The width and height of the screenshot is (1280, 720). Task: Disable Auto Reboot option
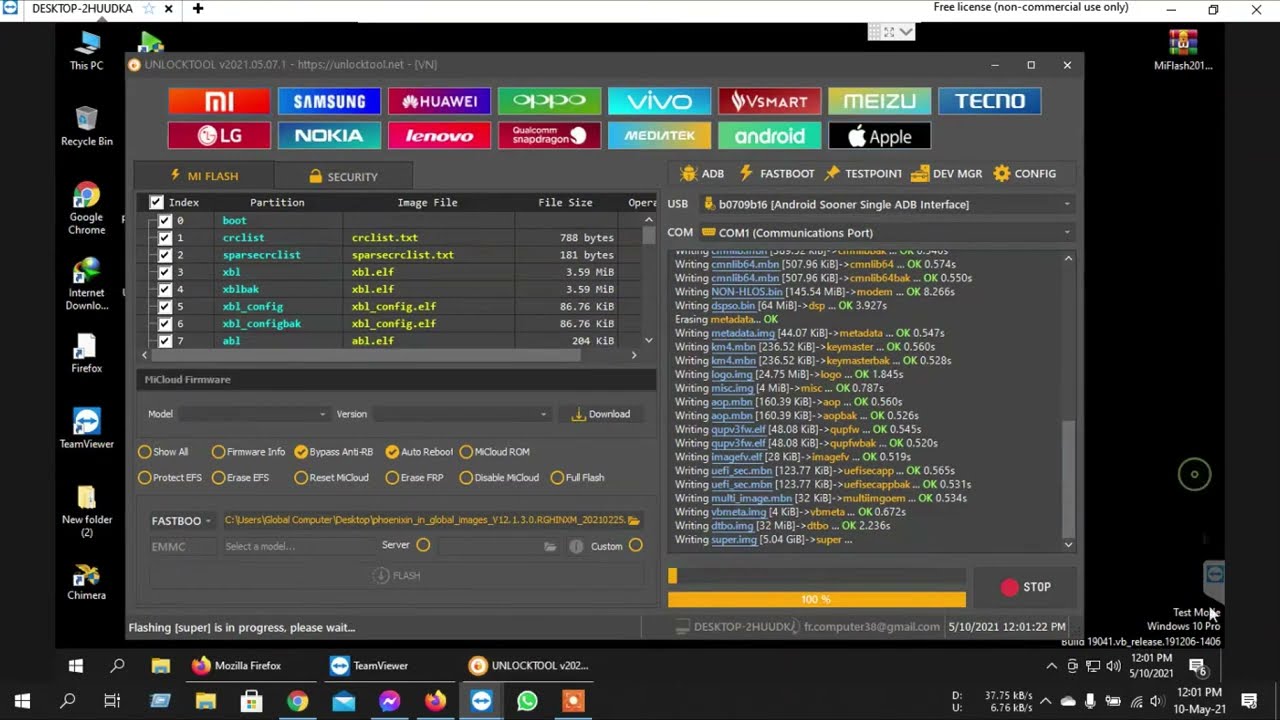[419, 452]
